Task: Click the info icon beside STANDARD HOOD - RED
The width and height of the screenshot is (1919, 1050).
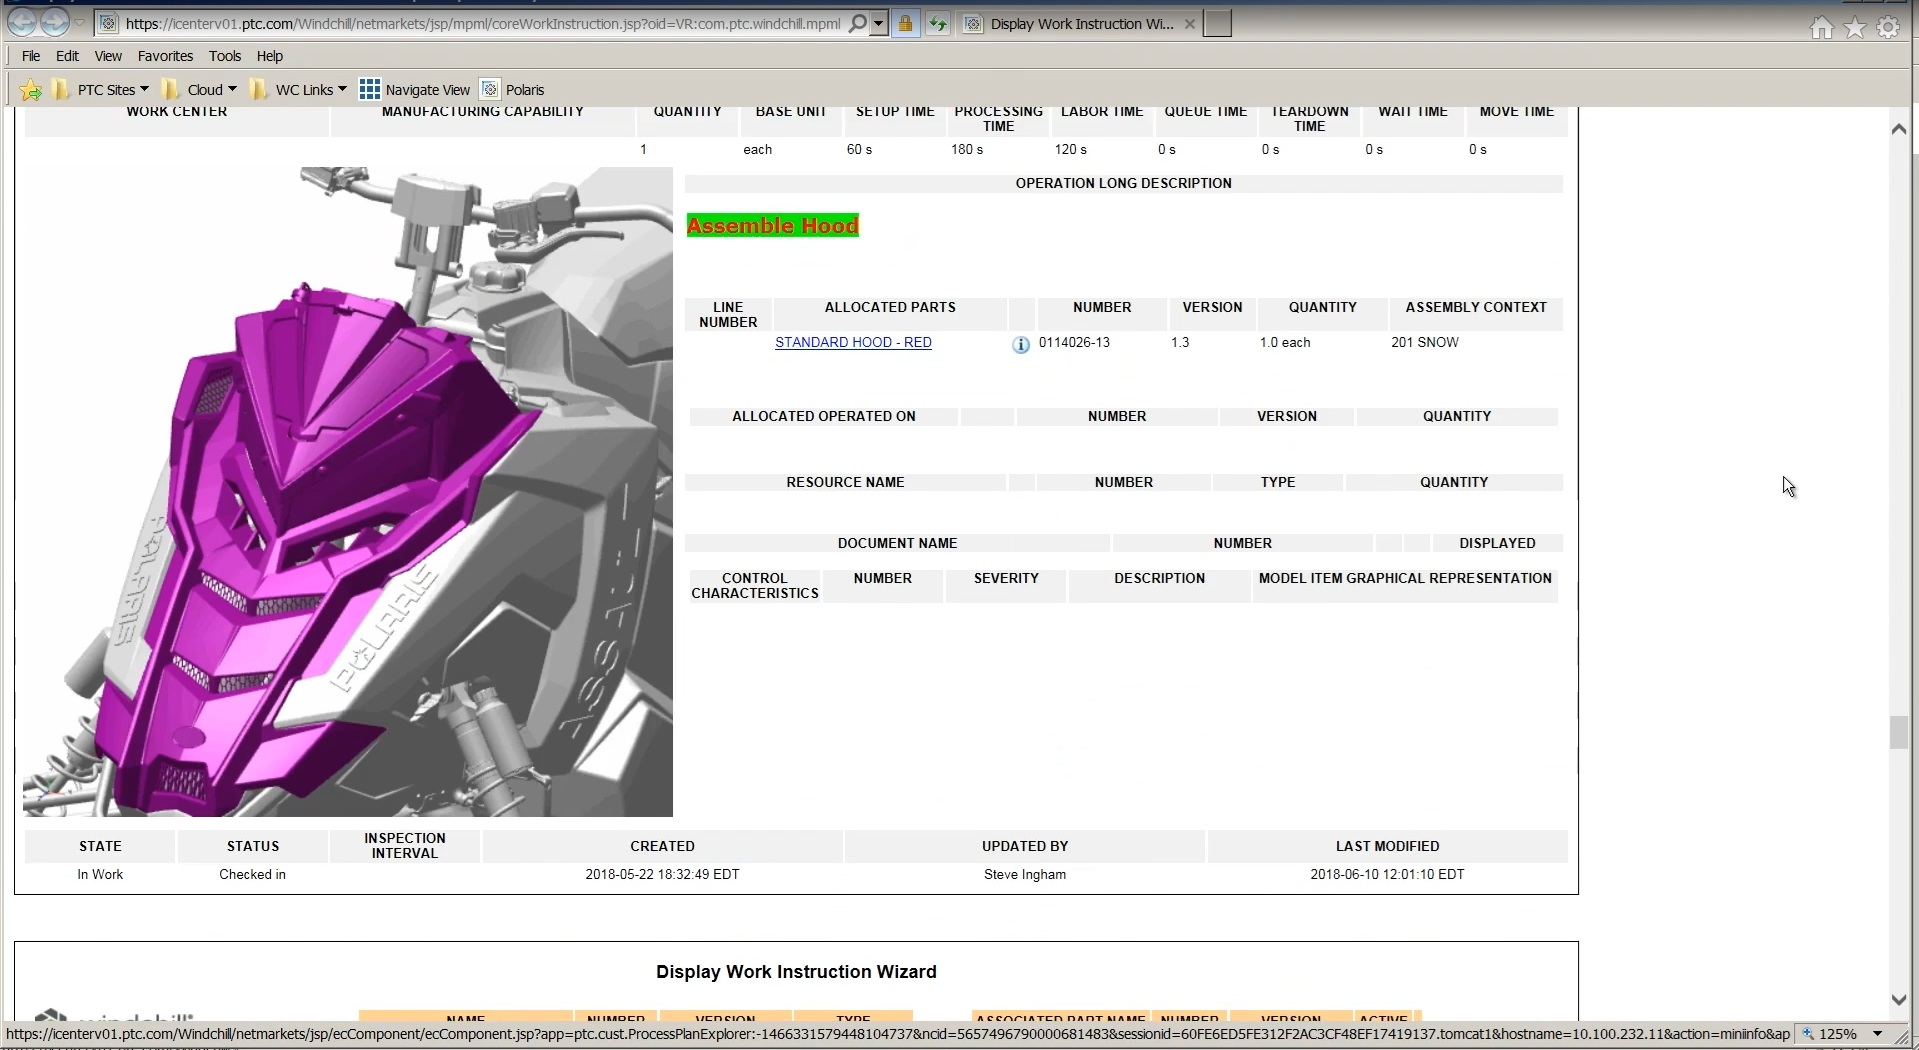Action: (x=1020, y=344)
